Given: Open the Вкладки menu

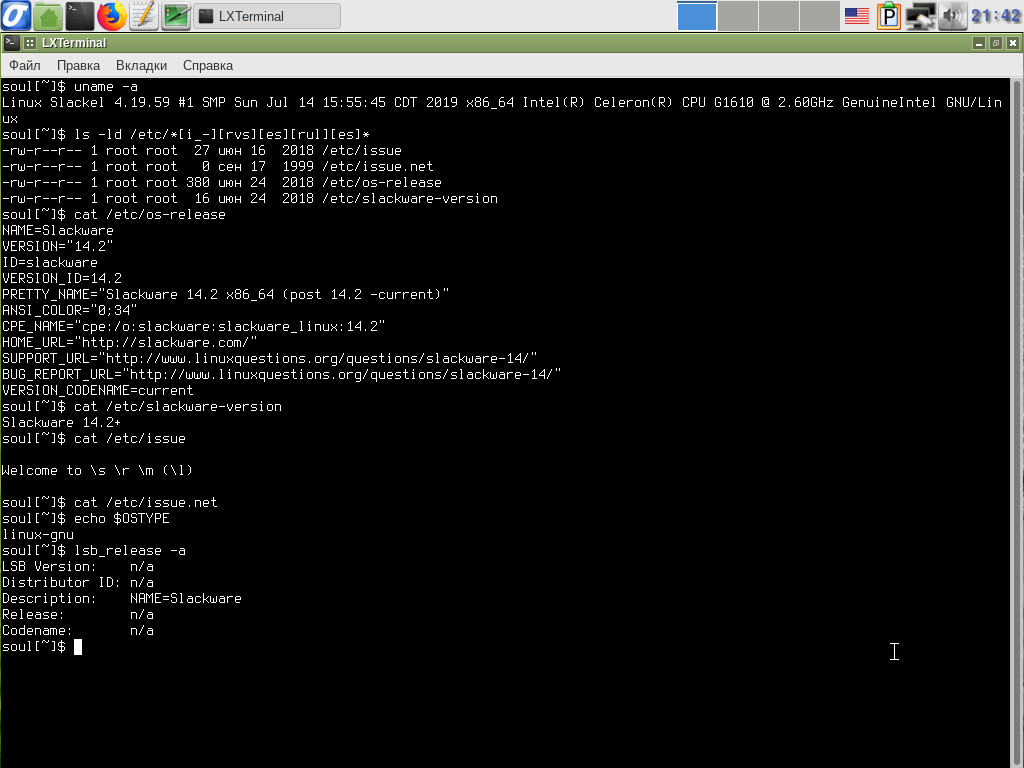Looking at the screenshot, I should click(141, 65).
